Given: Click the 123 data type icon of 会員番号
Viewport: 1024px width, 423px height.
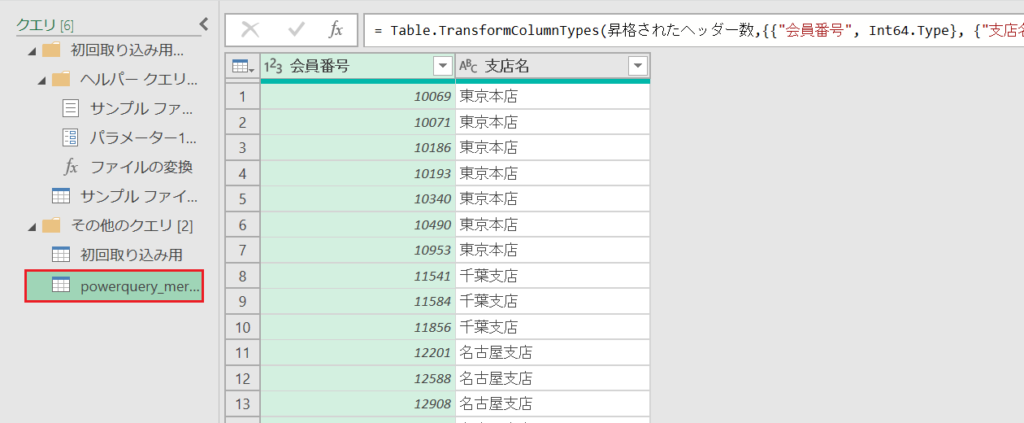Looking at the screenshot, I should click(274, 65).
